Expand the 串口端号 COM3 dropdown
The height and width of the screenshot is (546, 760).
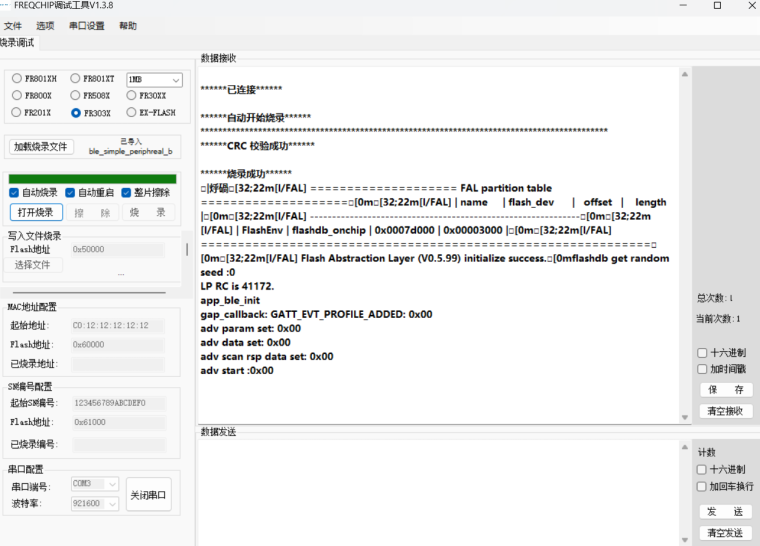coord(95,484)
